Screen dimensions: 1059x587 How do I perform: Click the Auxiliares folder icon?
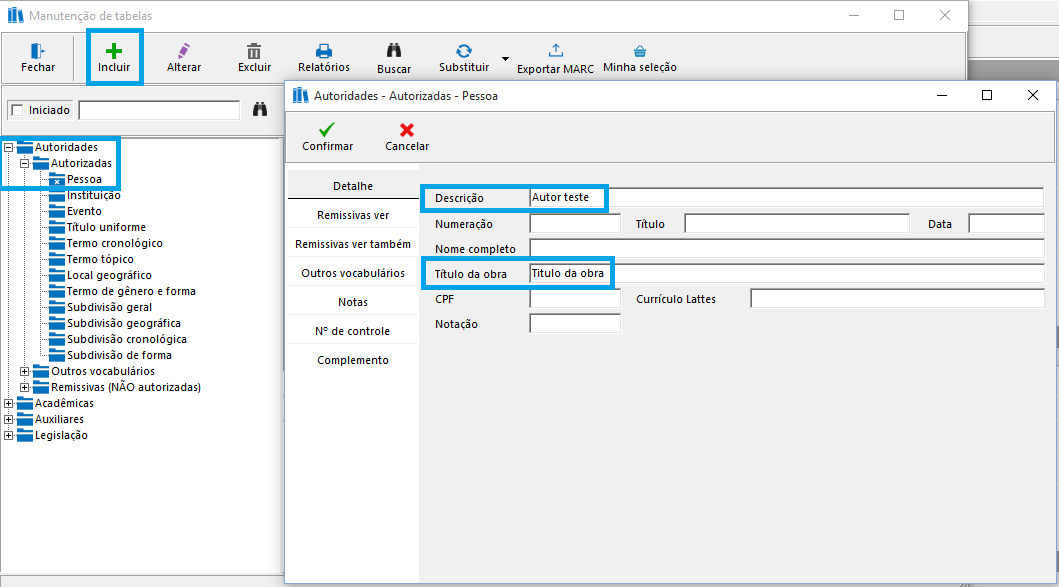tap(25, 419)
